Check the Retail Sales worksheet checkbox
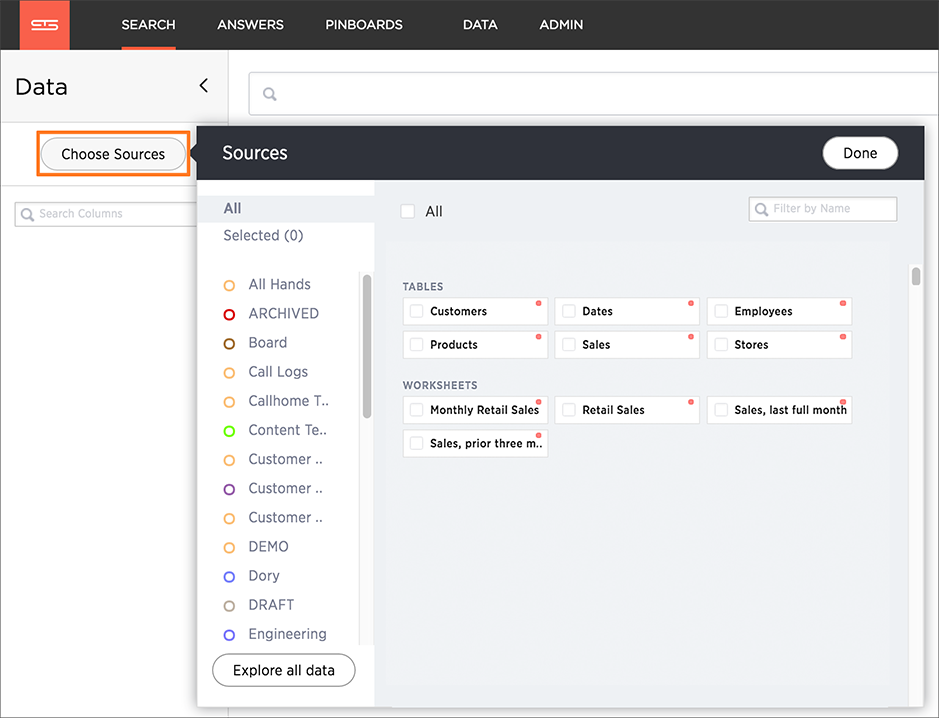The width and height of the screenshot is (939, 718). click(x=569, y=410)
